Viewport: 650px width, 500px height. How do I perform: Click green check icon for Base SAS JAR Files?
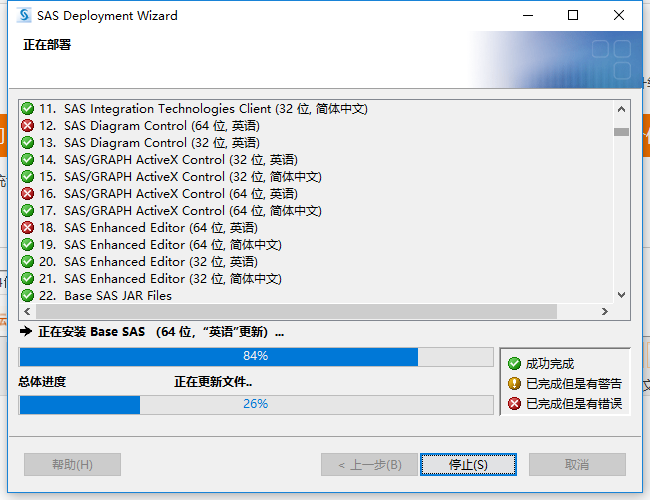coord(27,296)
